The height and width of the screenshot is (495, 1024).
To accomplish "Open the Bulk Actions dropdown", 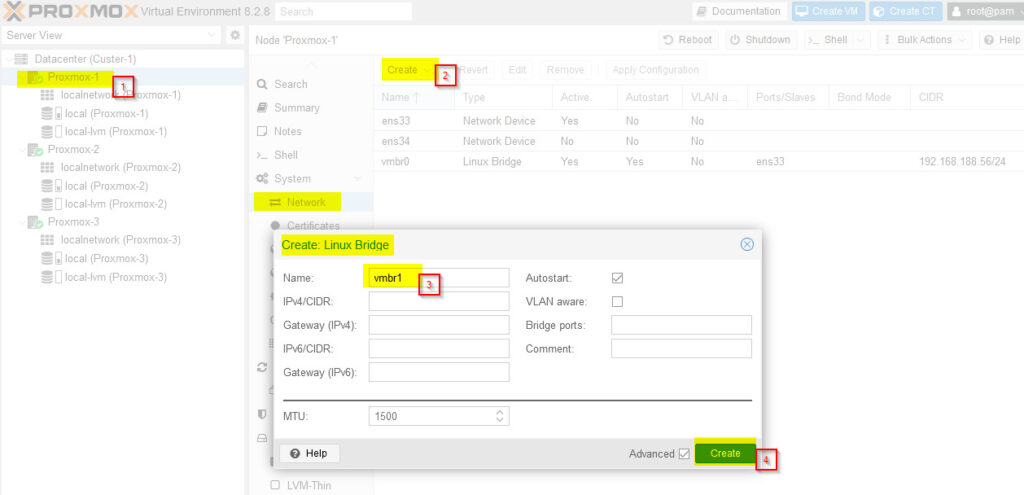I will 925,40.
